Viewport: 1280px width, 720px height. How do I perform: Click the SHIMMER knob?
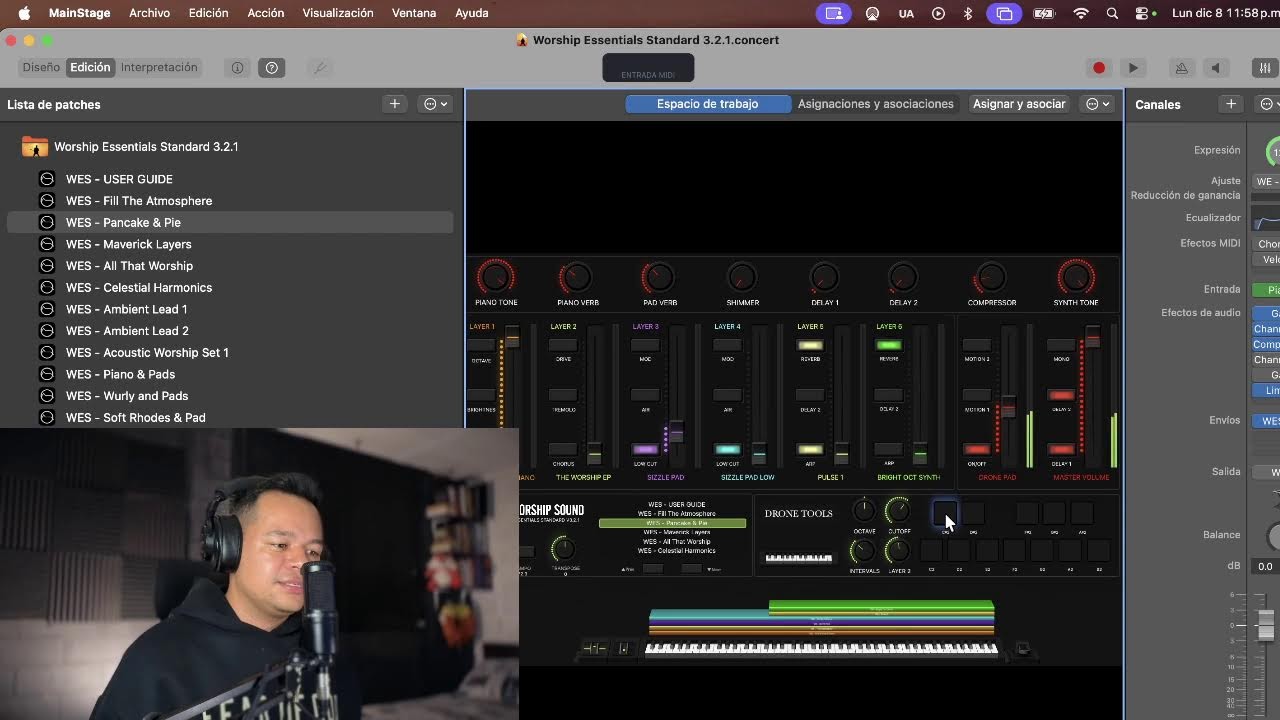[742, 277]
